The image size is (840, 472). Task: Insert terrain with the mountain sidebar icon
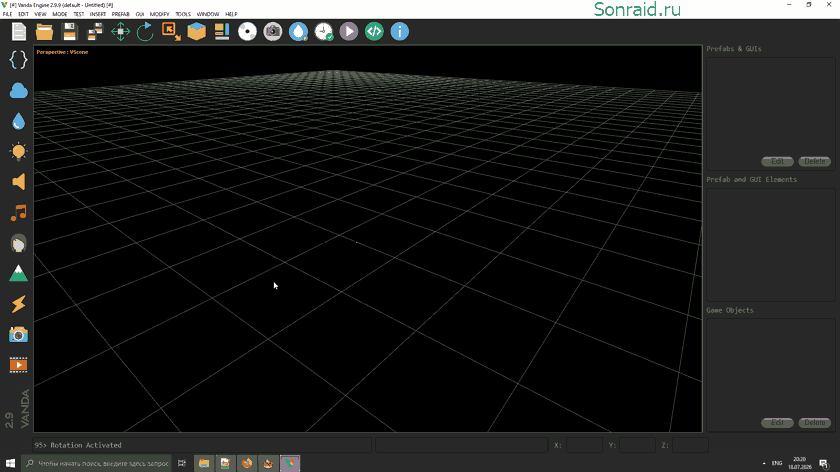click(x=18, y=274)
